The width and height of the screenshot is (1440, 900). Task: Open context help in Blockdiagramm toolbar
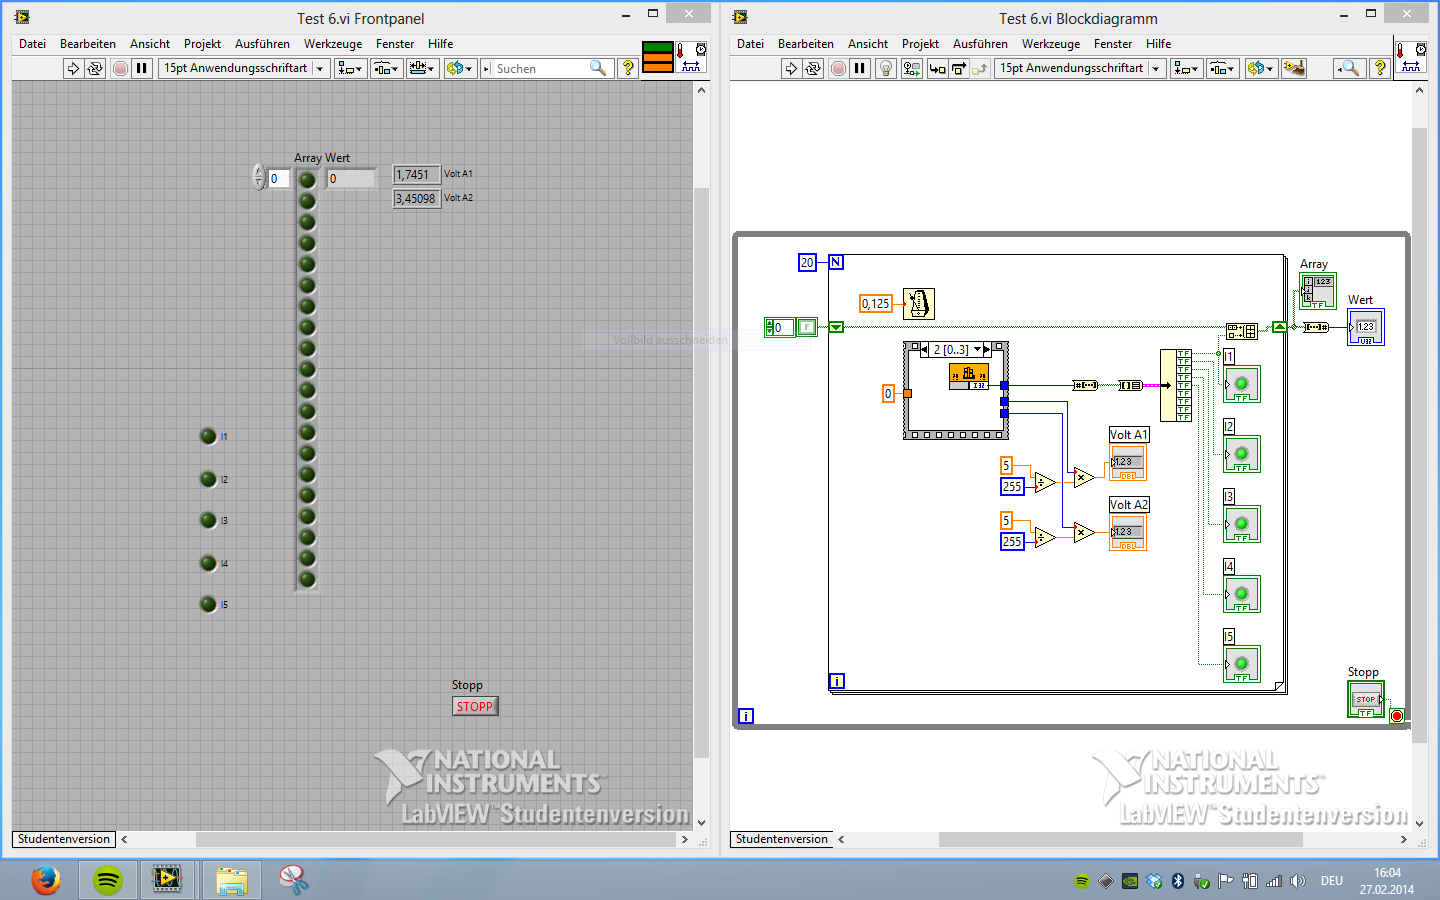pos(1380,68)
